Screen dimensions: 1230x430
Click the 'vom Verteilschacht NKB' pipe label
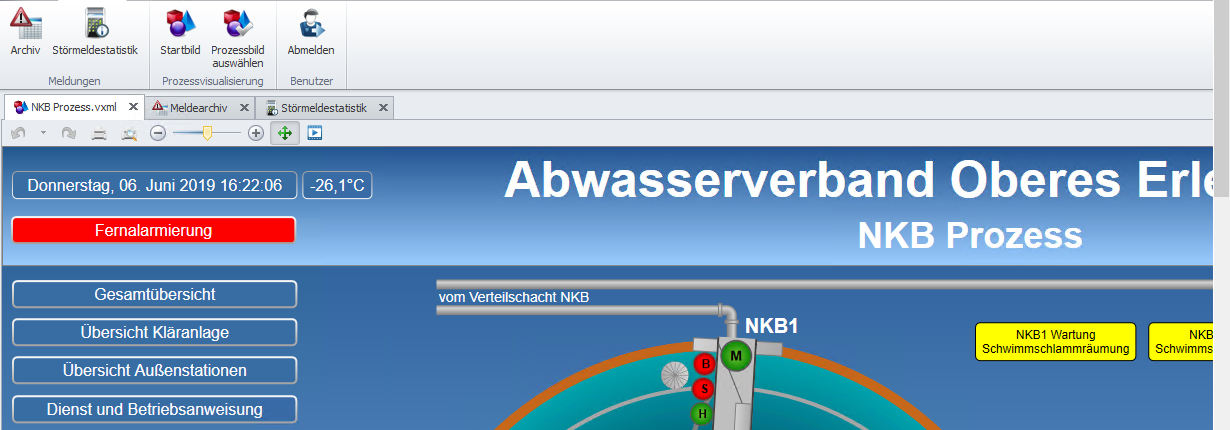(514, 297)
